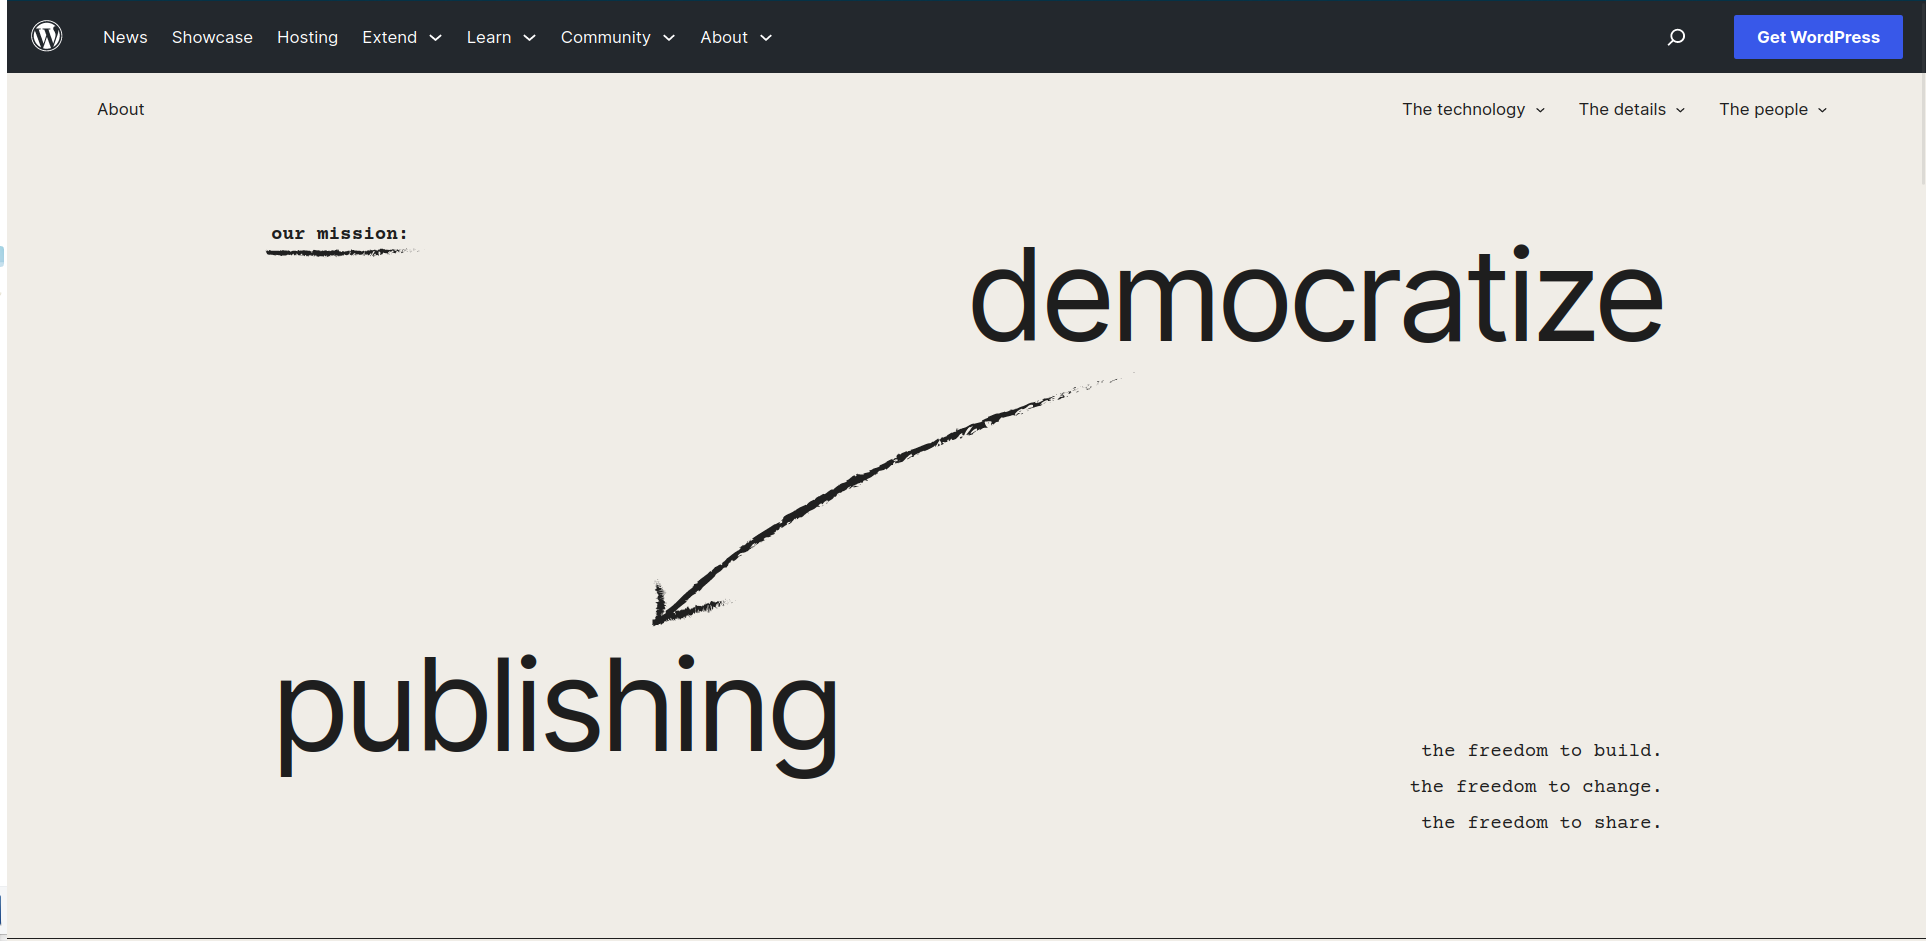Expand The details submenu
1926x941 pixels.
click(x=1632, y=109)
